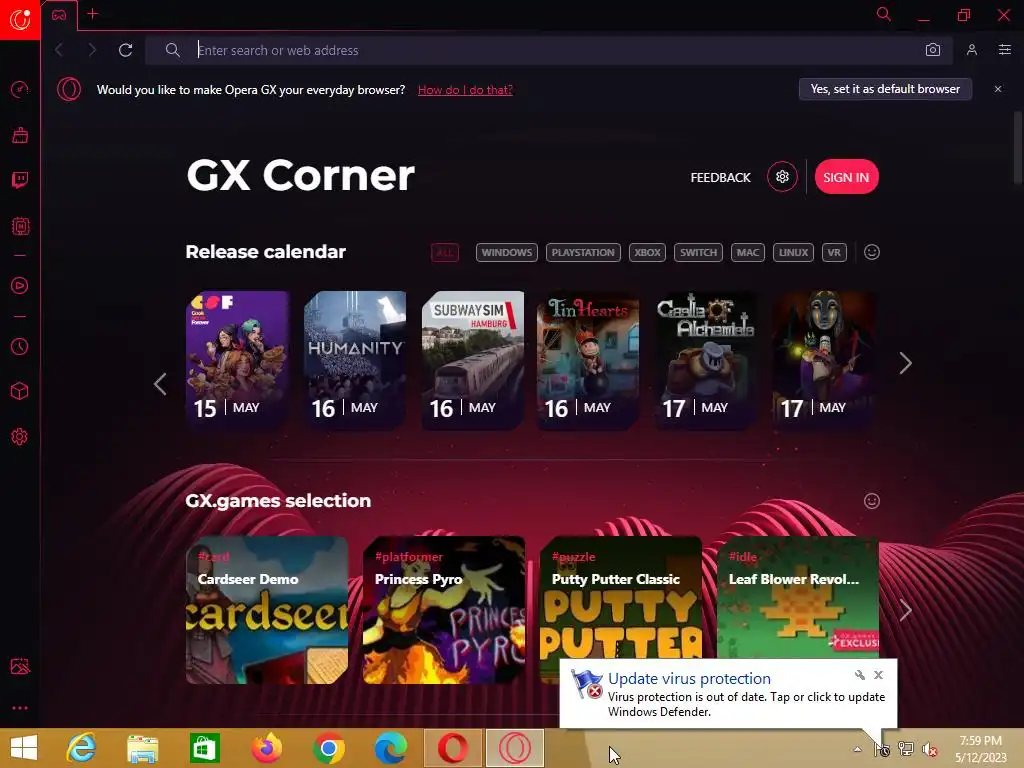Click the Update virus protection notification title
Image resolution: width=1024 pixels, height=768 pixels.
click(x=689, y=679)
